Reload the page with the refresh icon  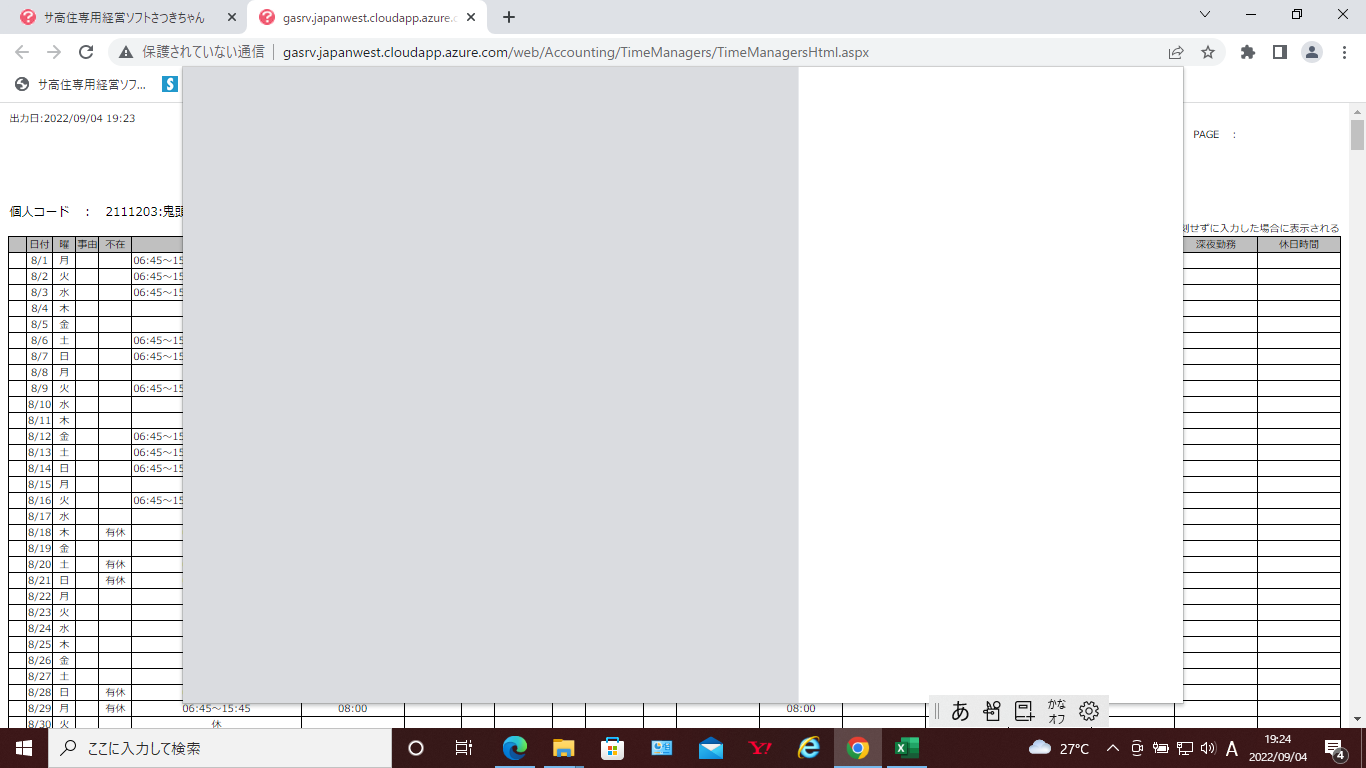86,52
